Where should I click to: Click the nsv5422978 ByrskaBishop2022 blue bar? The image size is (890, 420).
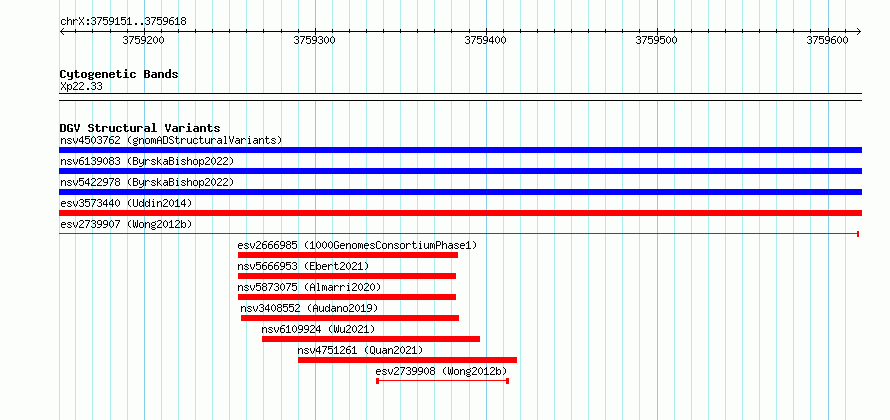(x=460, y=192)
